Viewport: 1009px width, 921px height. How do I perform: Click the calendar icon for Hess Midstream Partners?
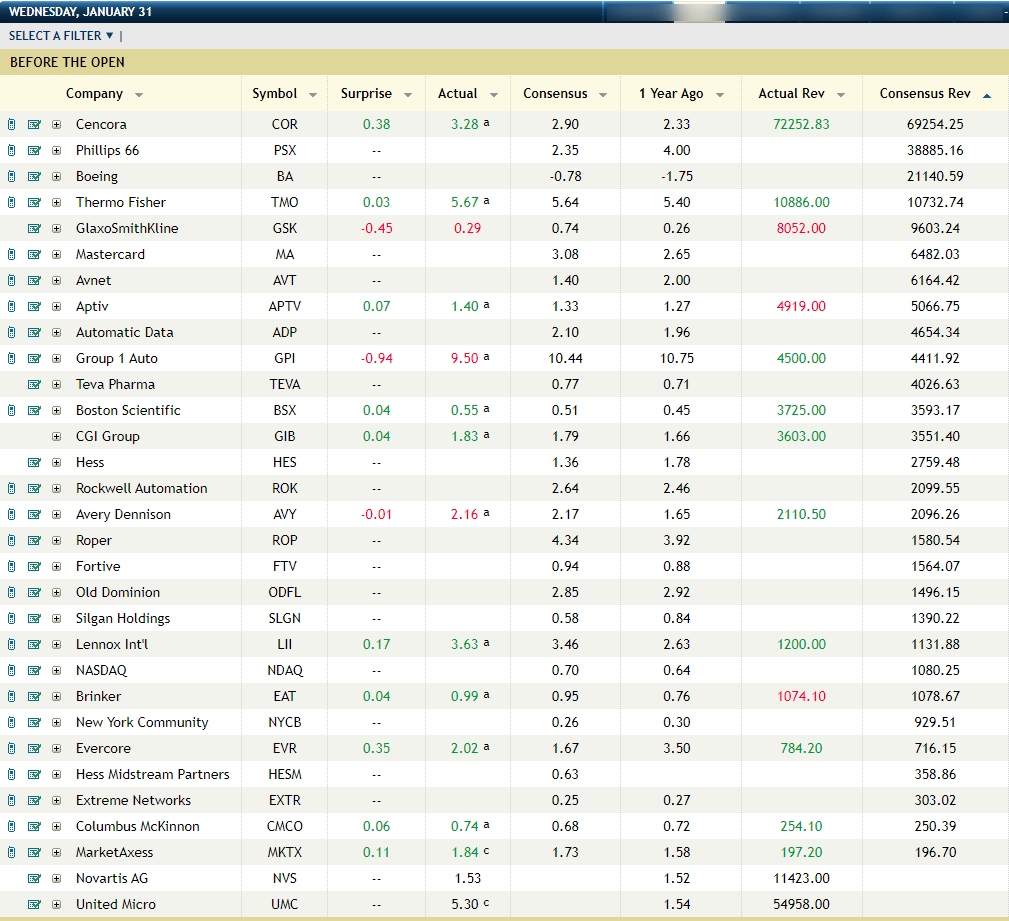point(34,774)
